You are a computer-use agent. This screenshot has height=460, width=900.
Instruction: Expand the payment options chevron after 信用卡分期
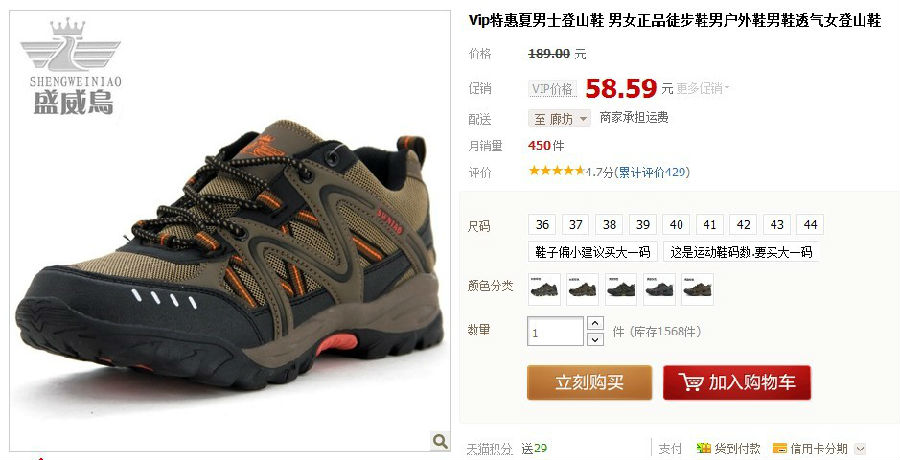click(x=860, y=449)
